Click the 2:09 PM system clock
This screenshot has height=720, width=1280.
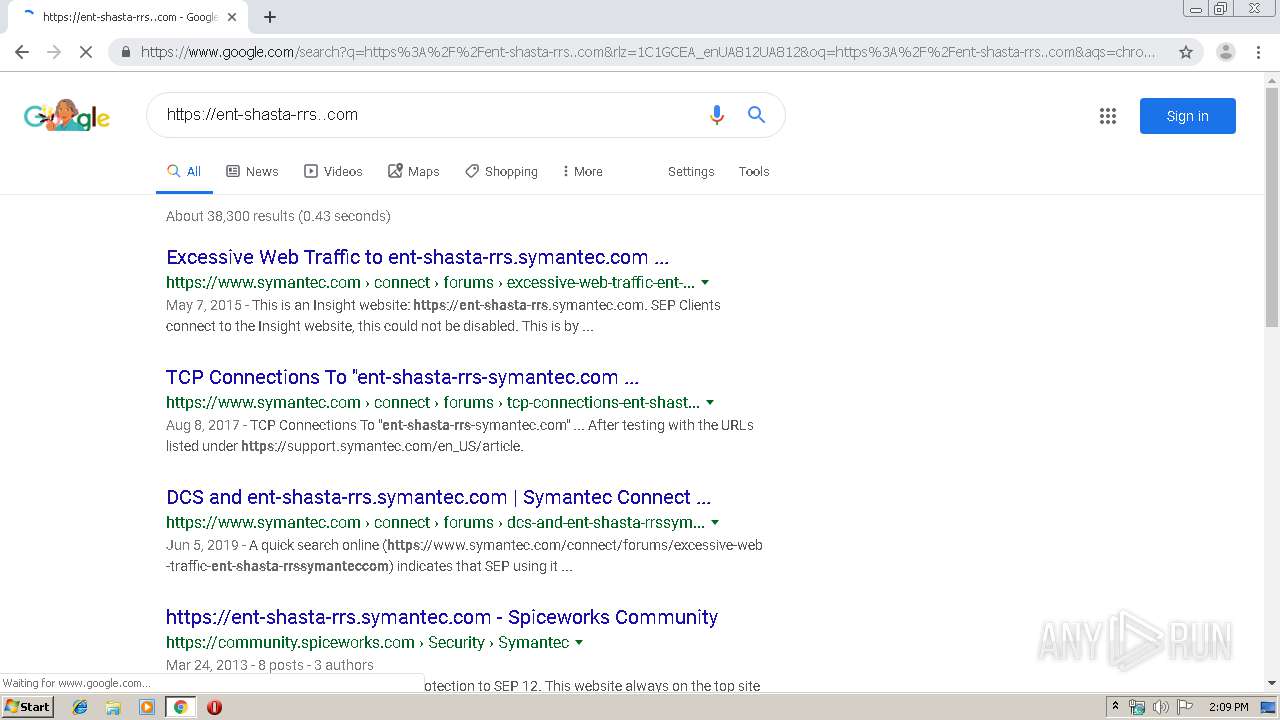[x=1228, y=707]
